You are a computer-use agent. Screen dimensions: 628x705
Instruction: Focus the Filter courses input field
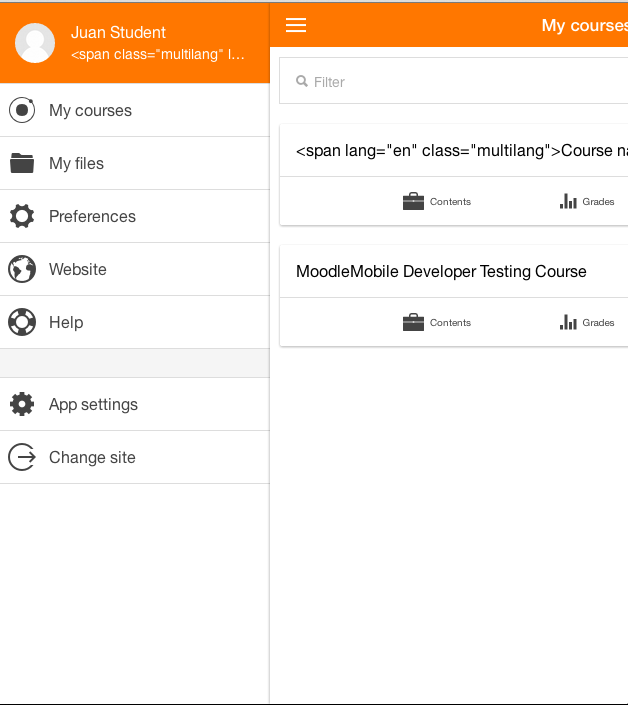pos(454,80)
